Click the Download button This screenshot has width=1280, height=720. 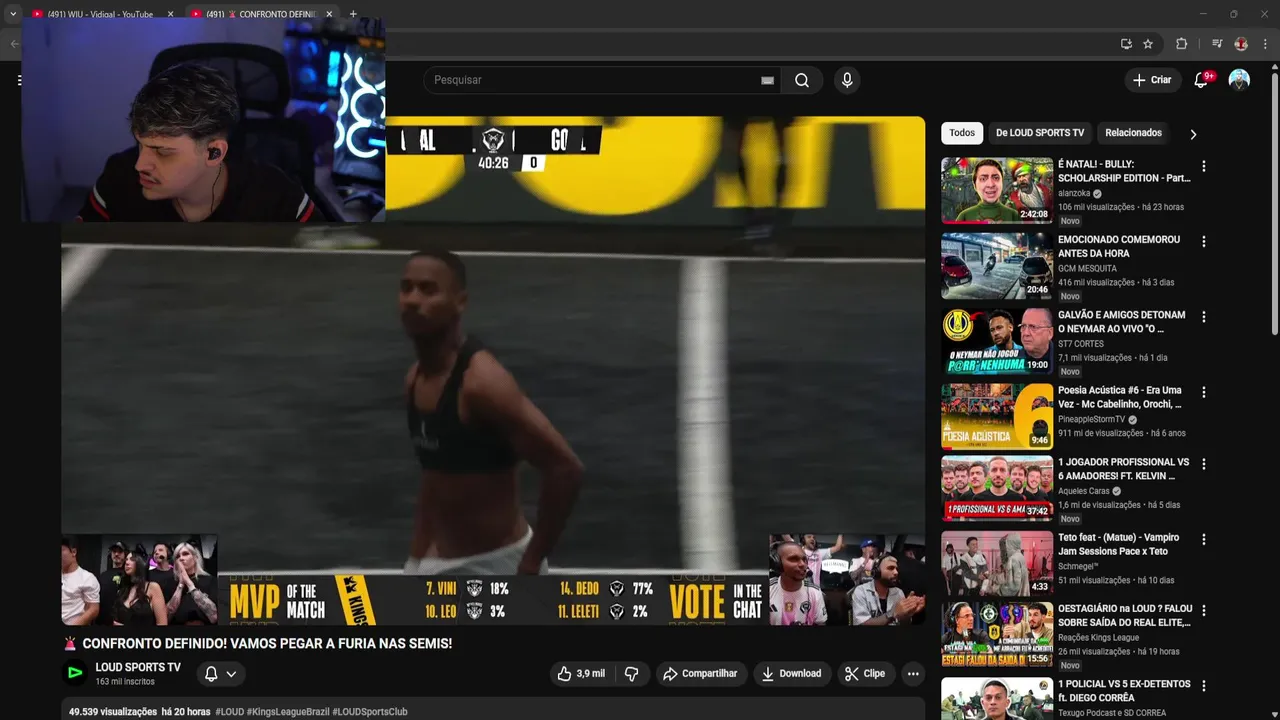[791, 674]
